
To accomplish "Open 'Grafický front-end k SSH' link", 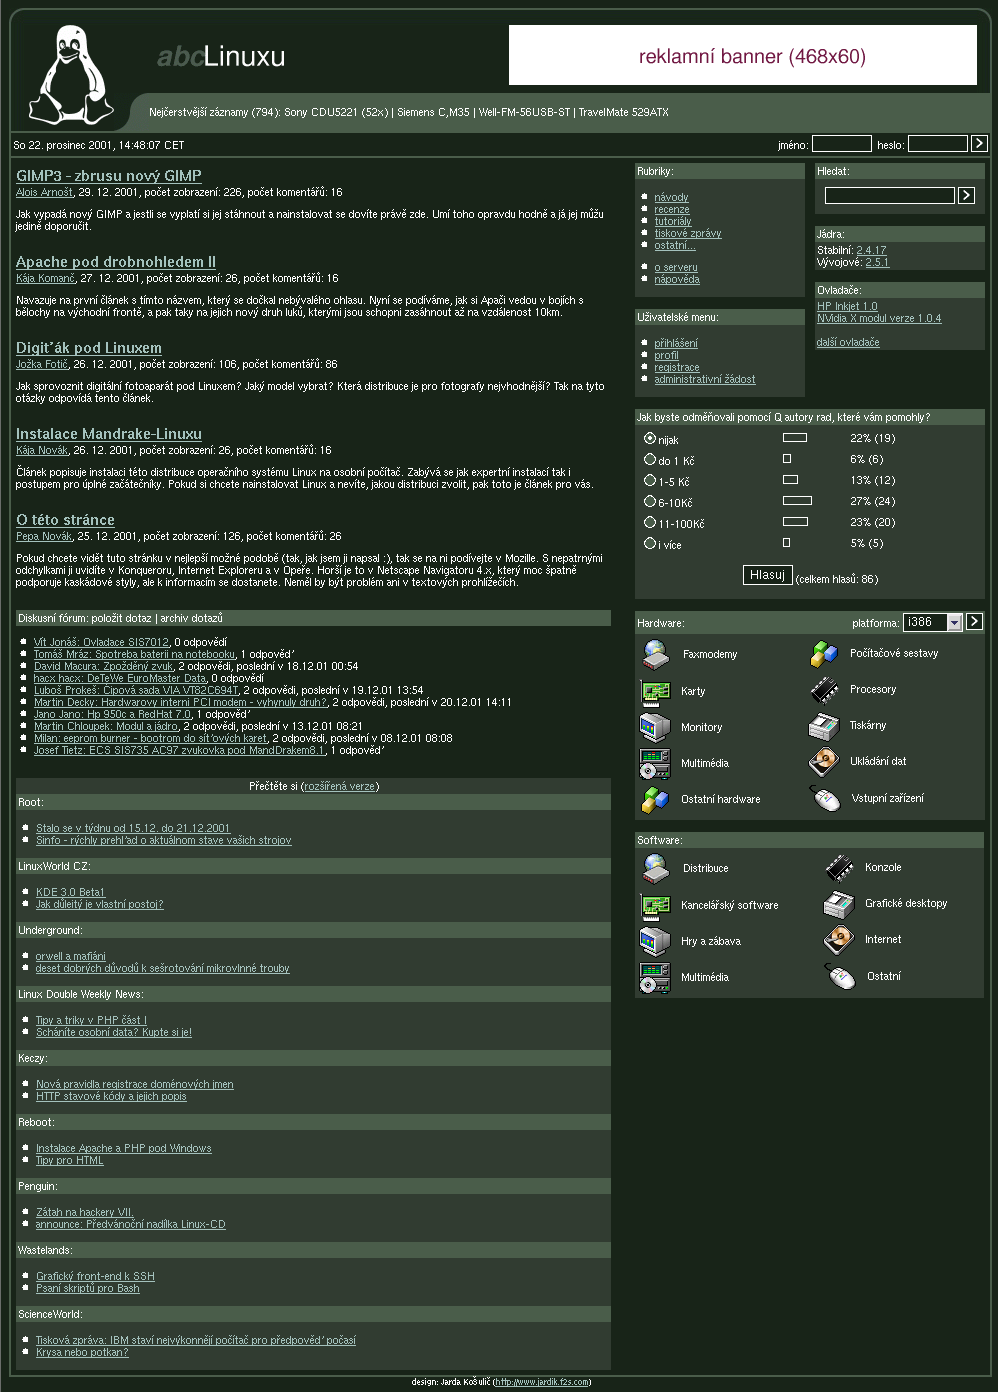I will click(x=95, y=1276).
